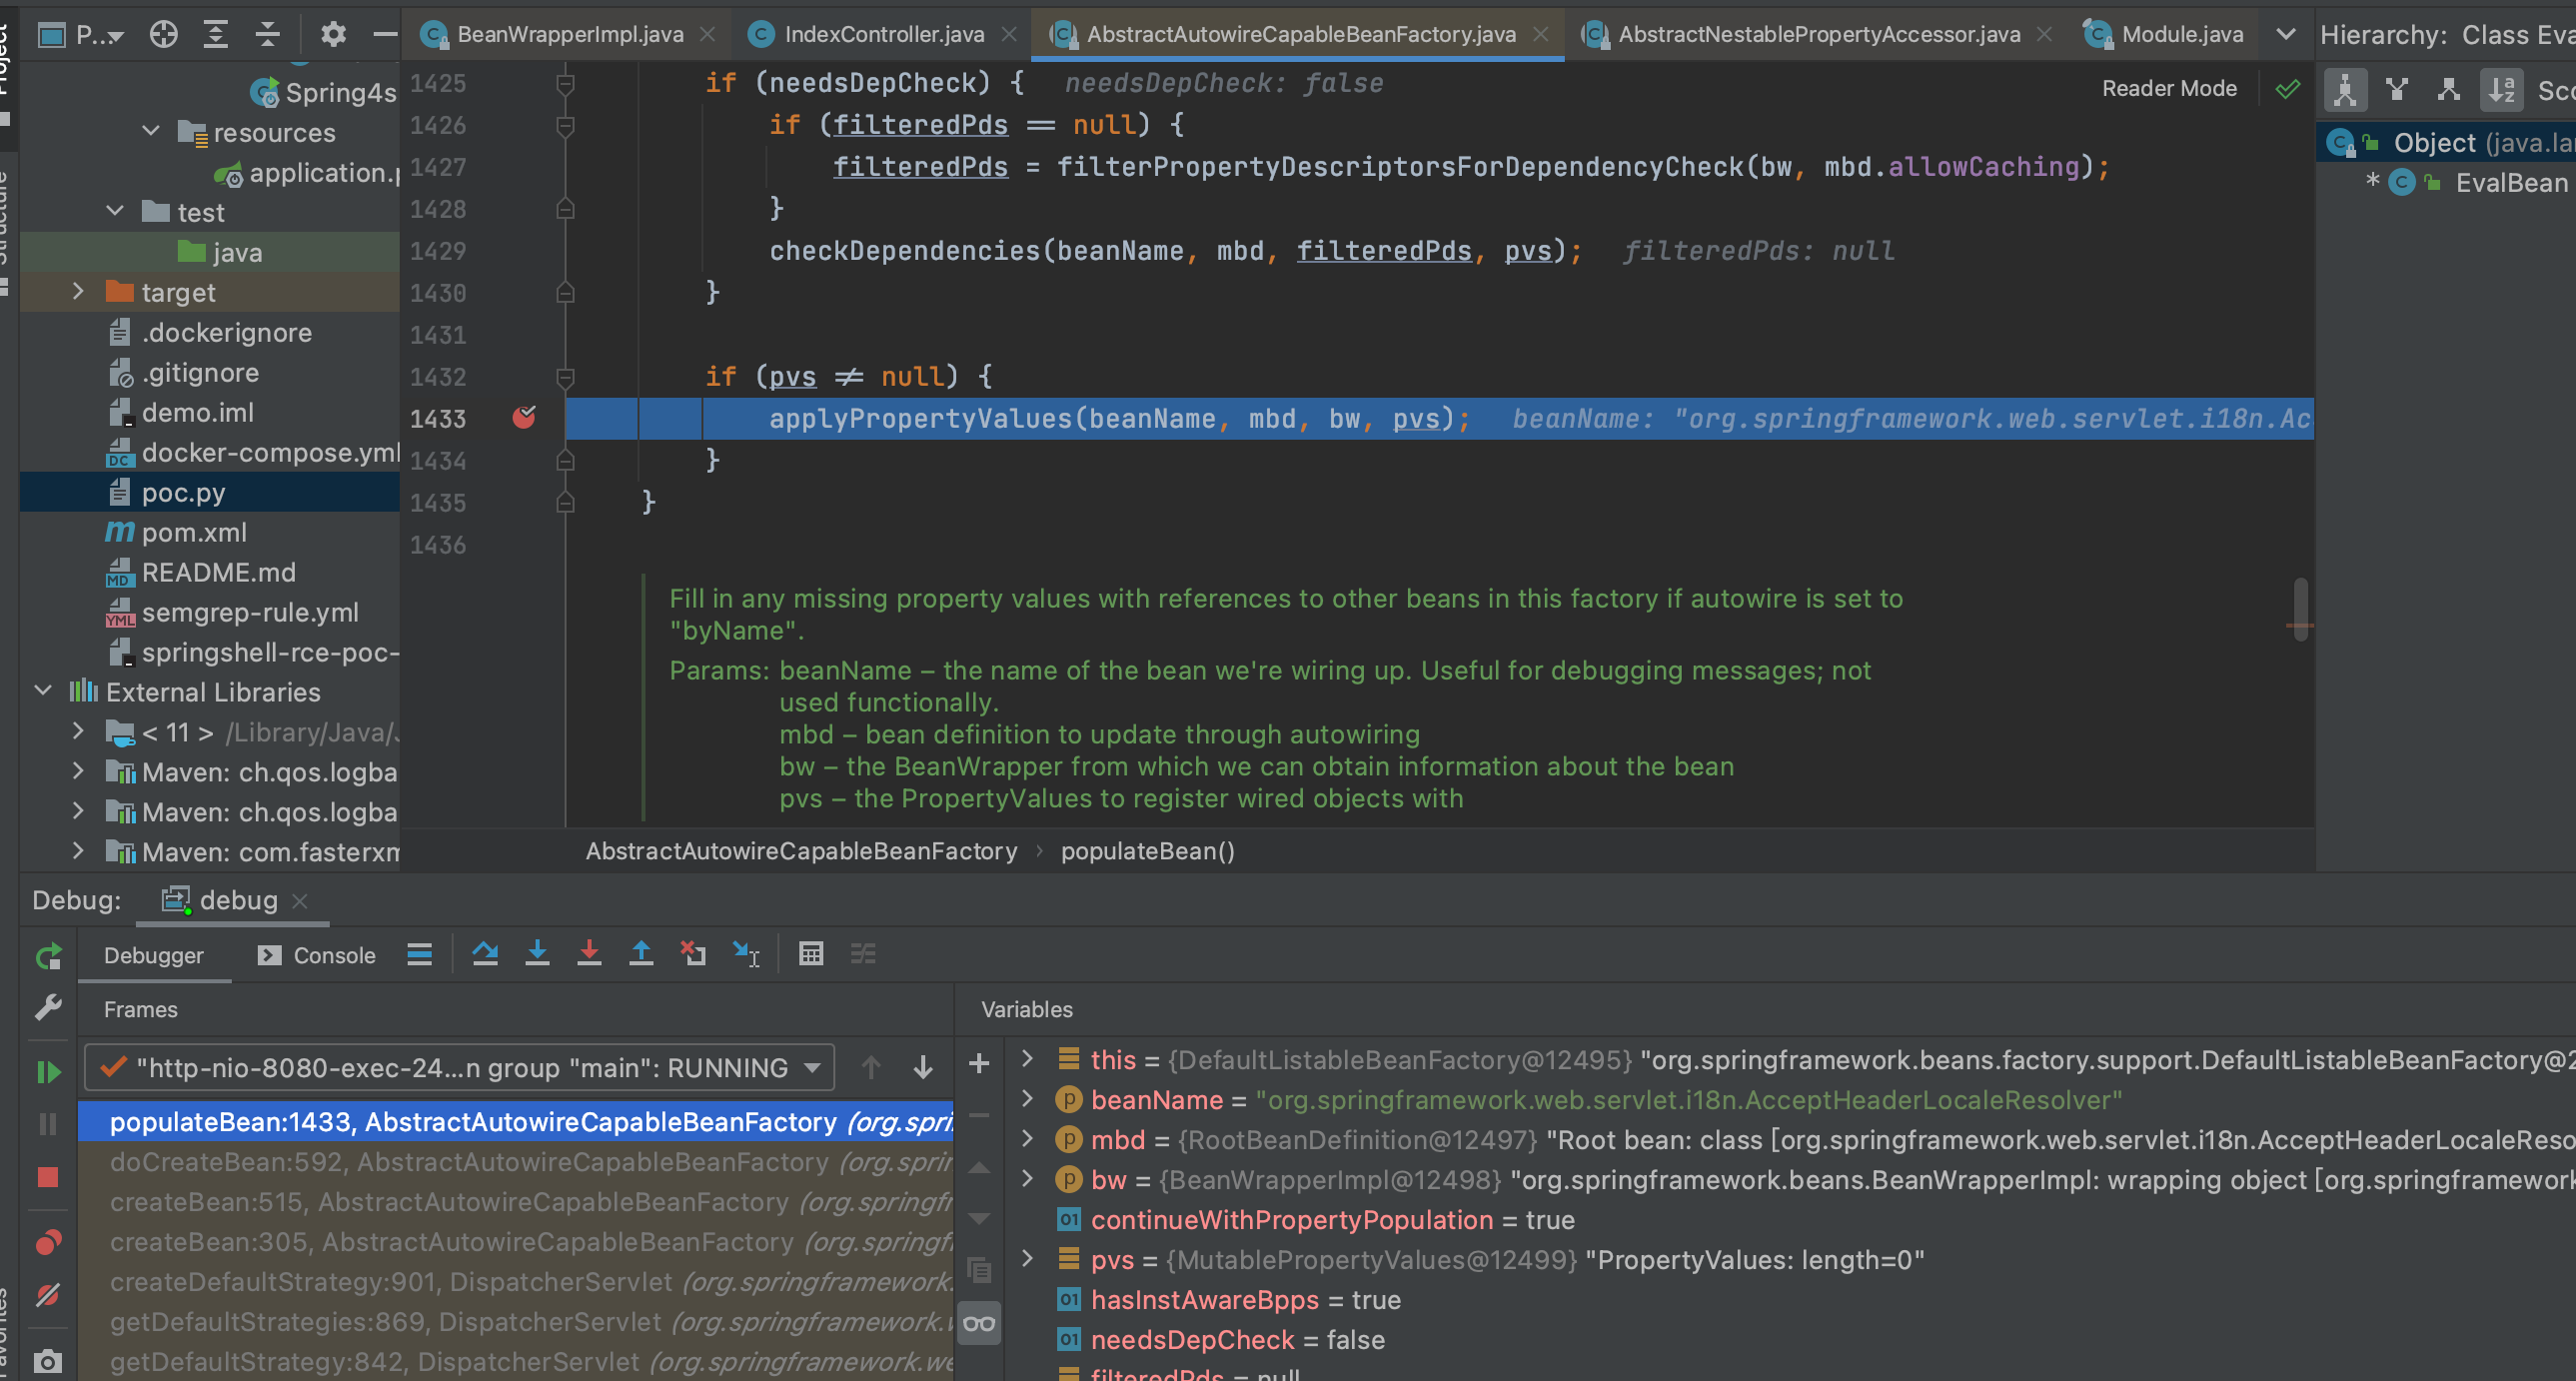Click the camera thread dump icon

pyautogui.click(x=48, y=1361)
